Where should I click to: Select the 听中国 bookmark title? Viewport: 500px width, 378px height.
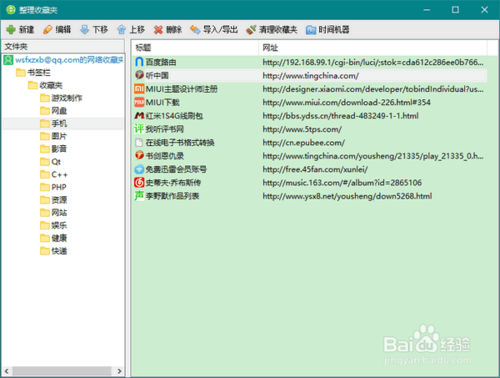pos(157,75)
